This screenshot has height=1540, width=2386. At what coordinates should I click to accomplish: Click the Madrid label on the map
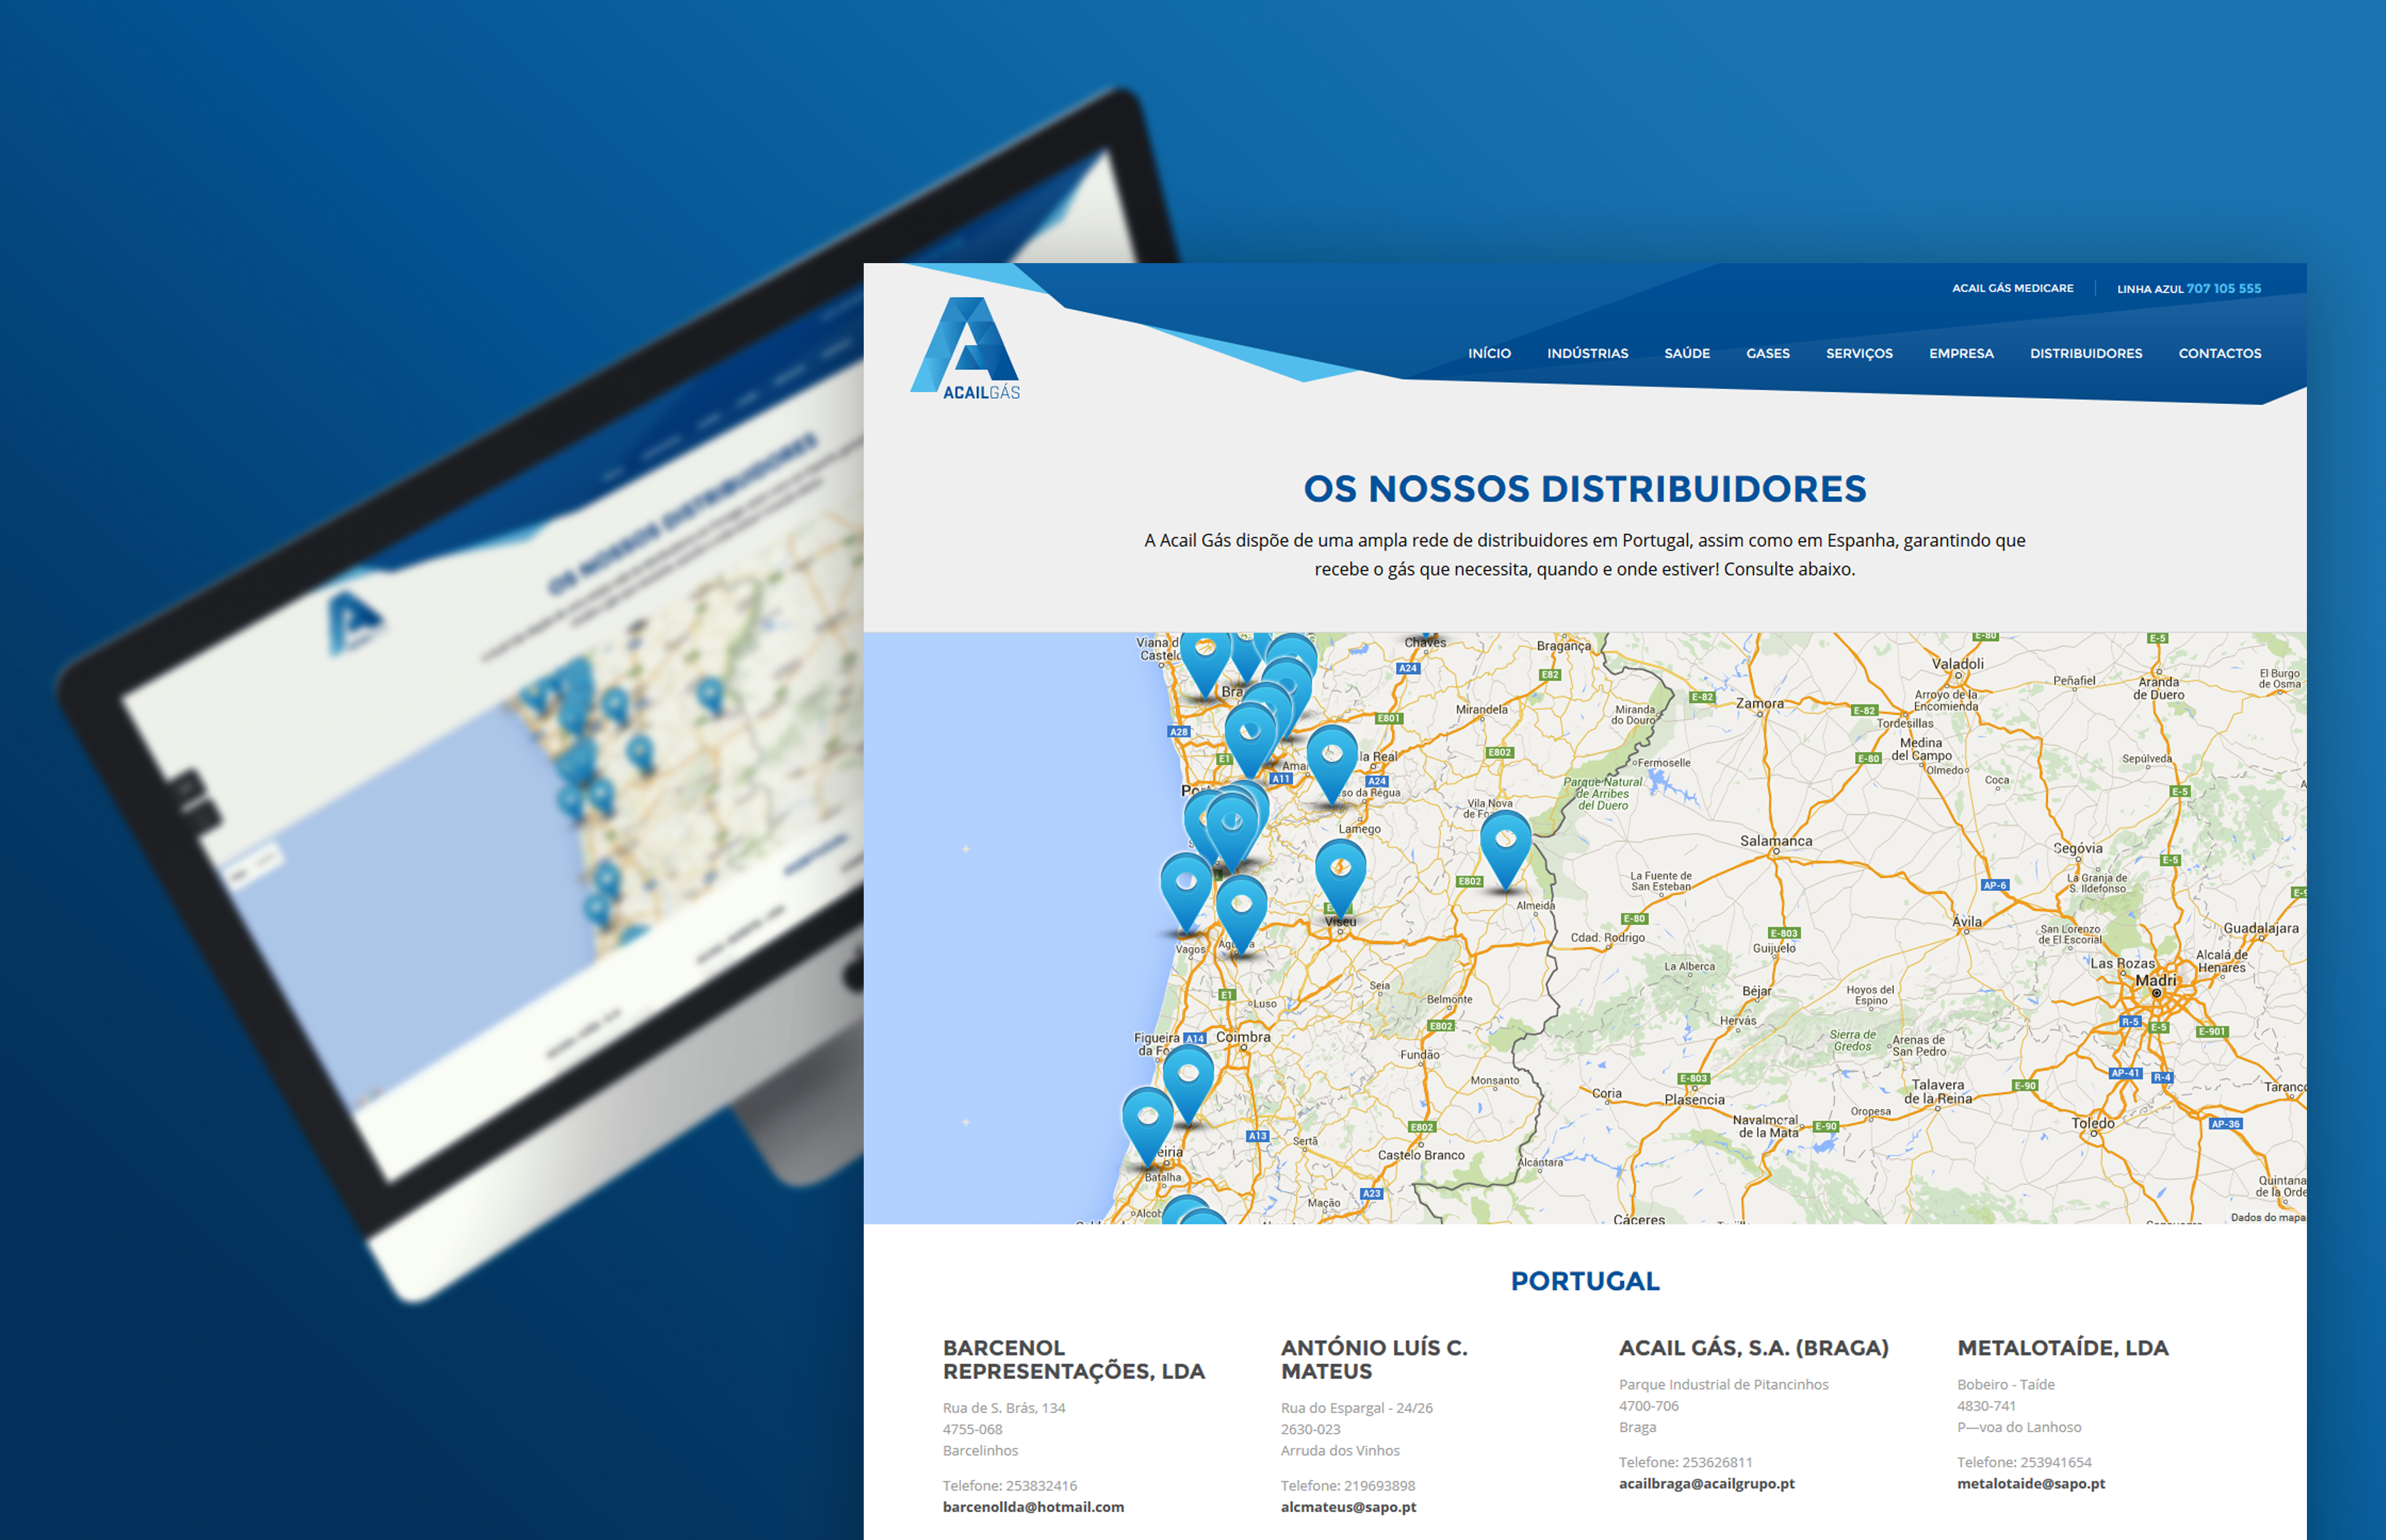coord(2155,980)
